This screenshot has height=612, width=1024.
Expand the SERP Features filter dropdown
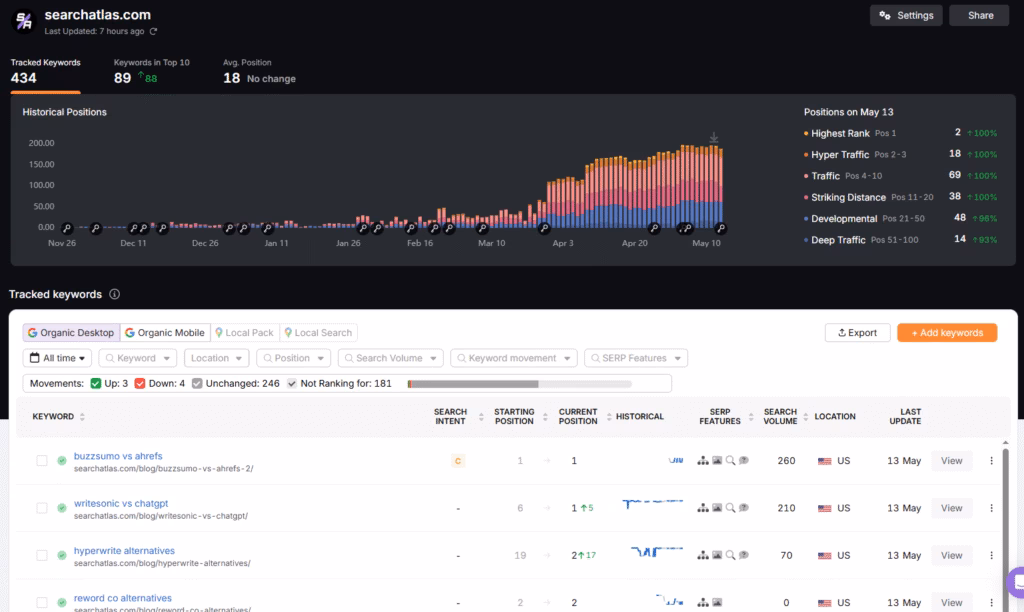tap(635, 357)
